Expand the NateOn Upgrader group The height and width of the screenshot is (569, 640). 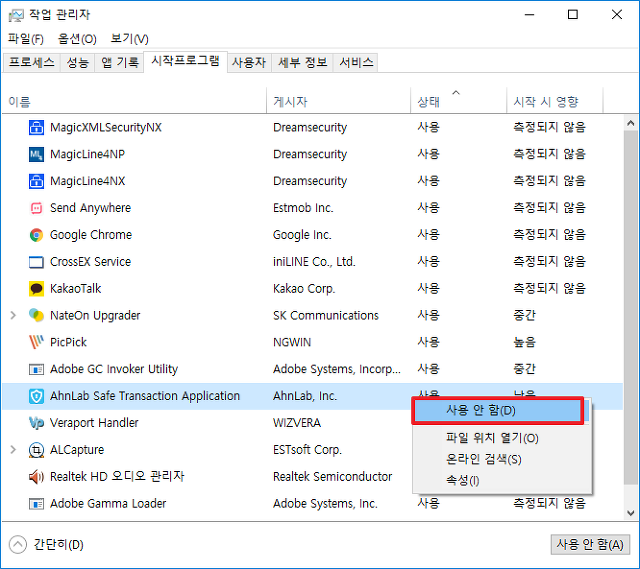[x=13, y=315]
